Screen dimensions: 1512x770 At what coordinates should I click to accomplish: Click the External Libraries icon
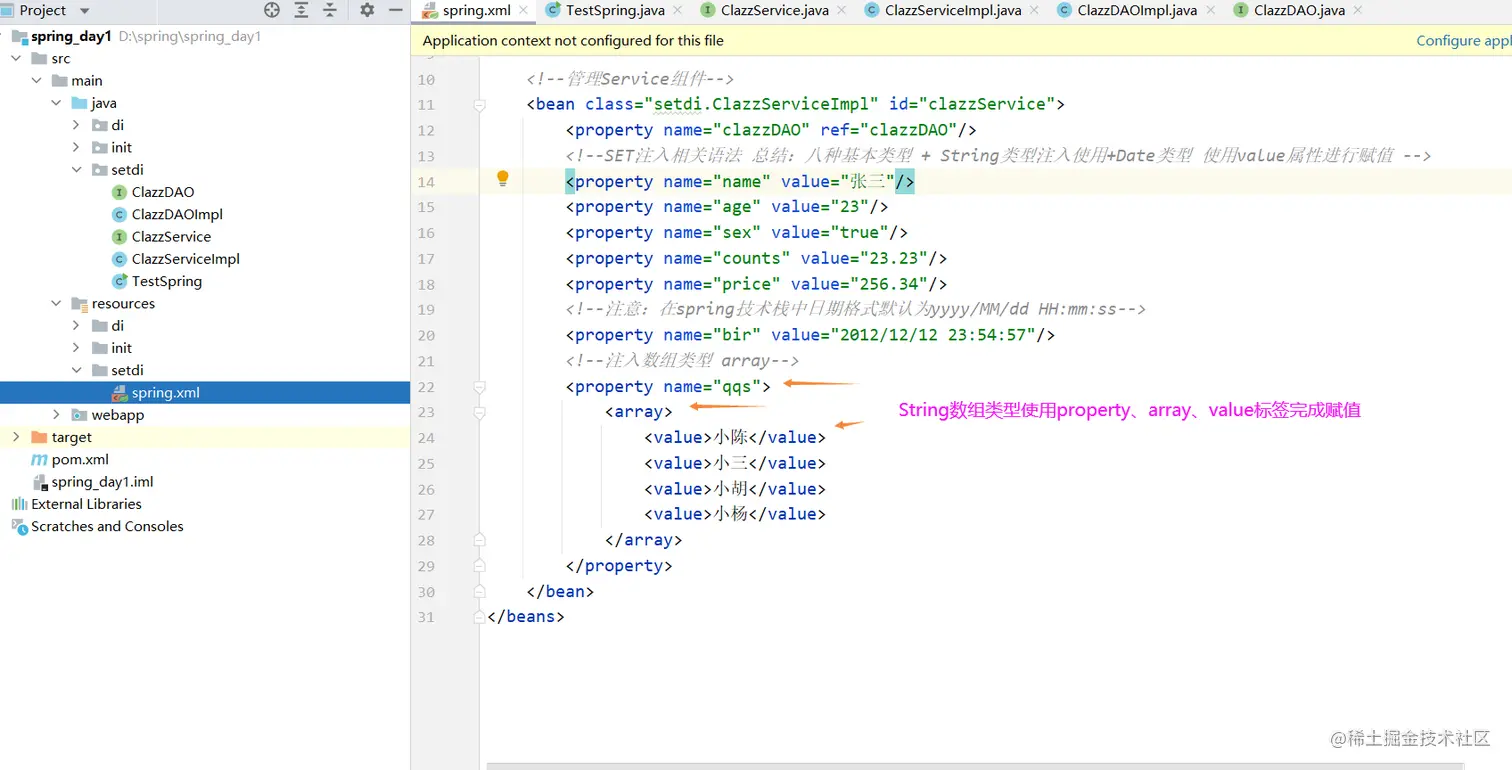coord(19,504)
